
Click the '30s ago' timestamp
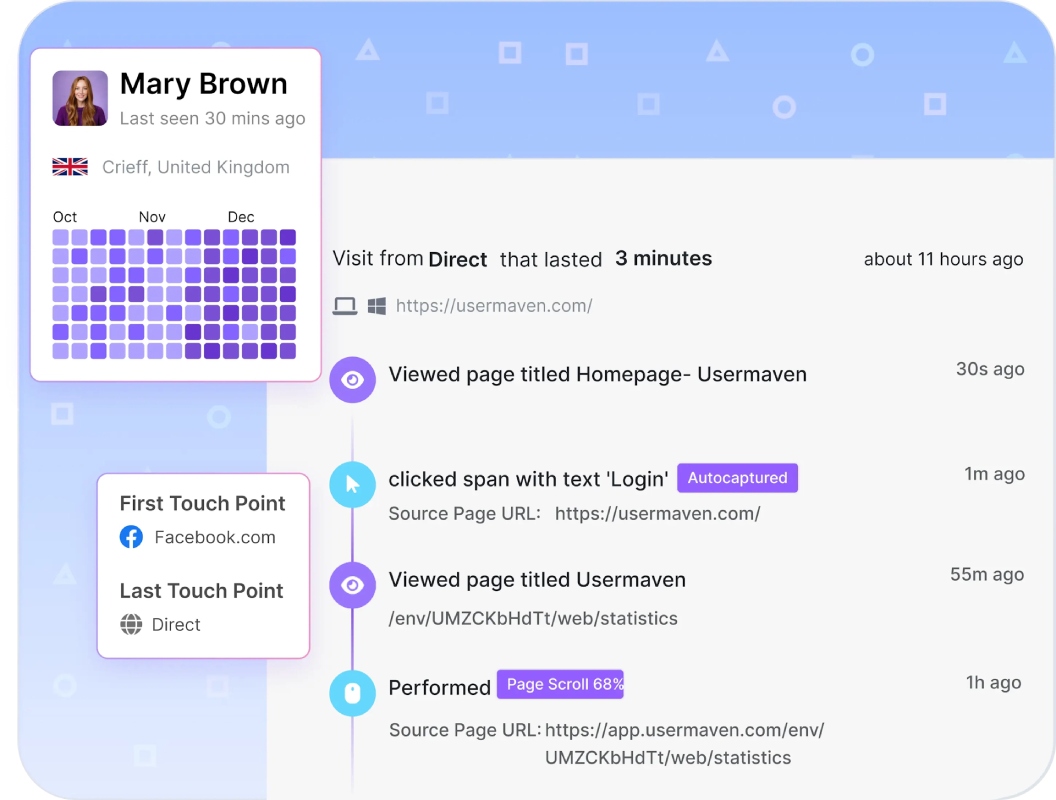pyautogui.click(x=990, y=369)
